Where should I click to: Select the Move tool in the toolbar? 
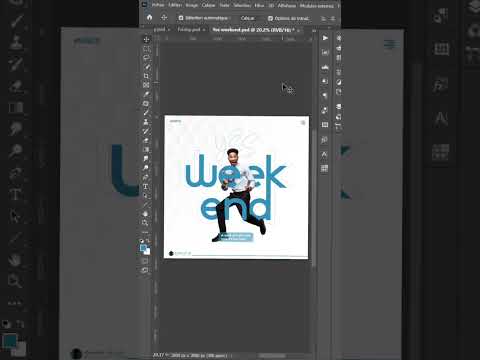tap(146, 40)
